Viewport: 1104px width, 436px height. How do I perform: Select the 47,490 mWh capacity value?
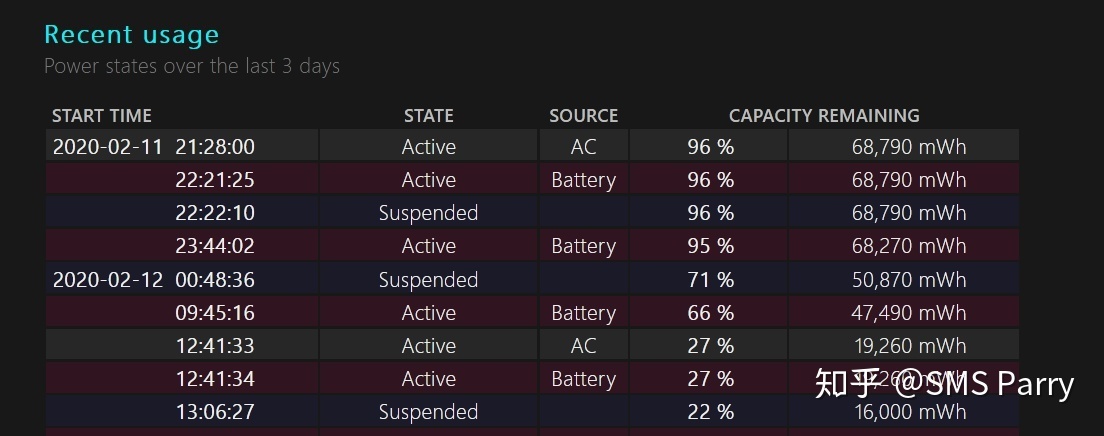909,313
